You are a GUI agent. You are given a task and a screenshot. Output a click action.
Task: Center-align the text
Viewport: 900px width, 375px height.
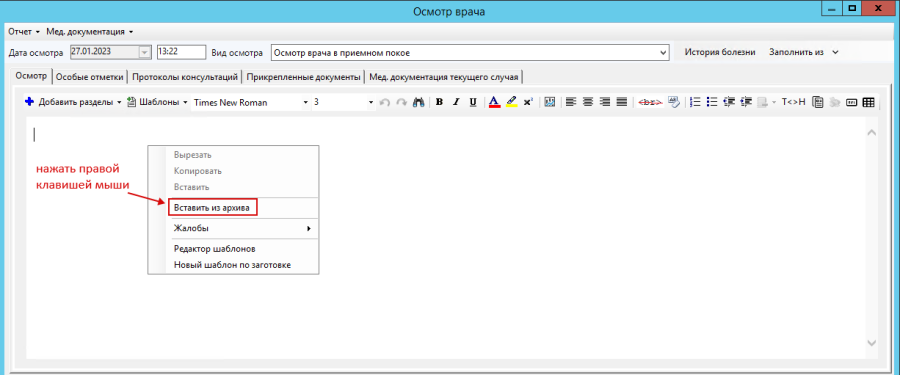587,103
